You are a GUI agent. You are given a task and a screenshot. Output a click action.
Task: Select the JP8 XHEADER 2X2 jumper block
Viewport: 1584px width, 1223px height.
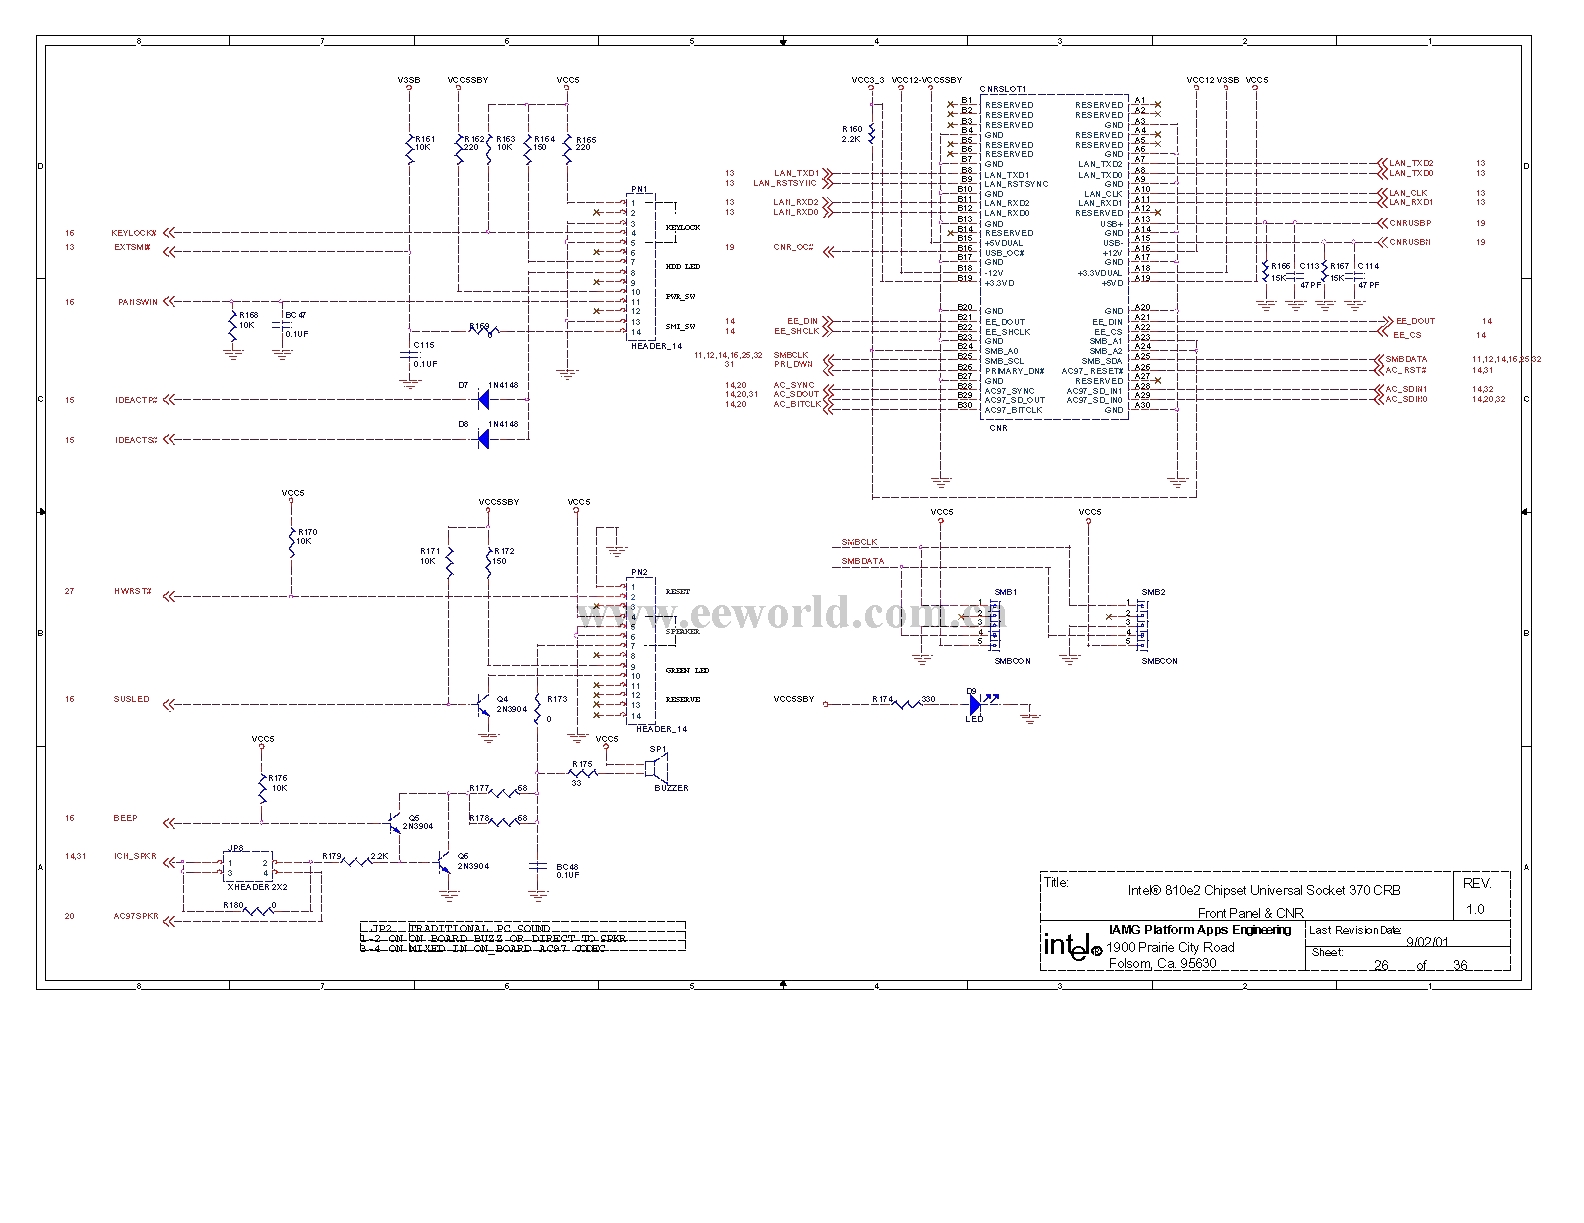247,867
